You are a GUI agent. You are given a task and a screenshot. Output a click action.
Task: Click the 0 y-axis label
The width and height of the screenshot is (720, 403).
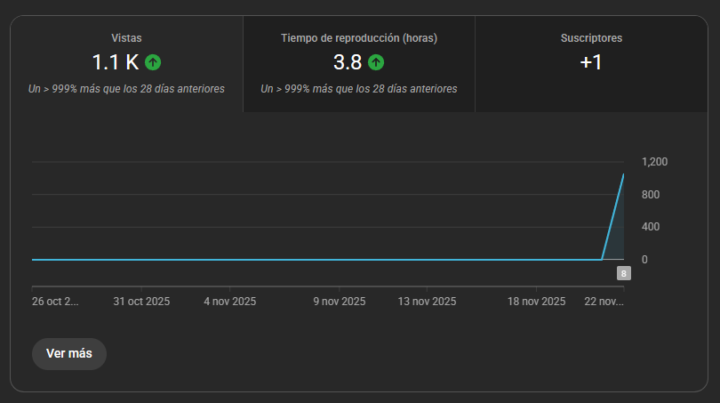(645, 260)
